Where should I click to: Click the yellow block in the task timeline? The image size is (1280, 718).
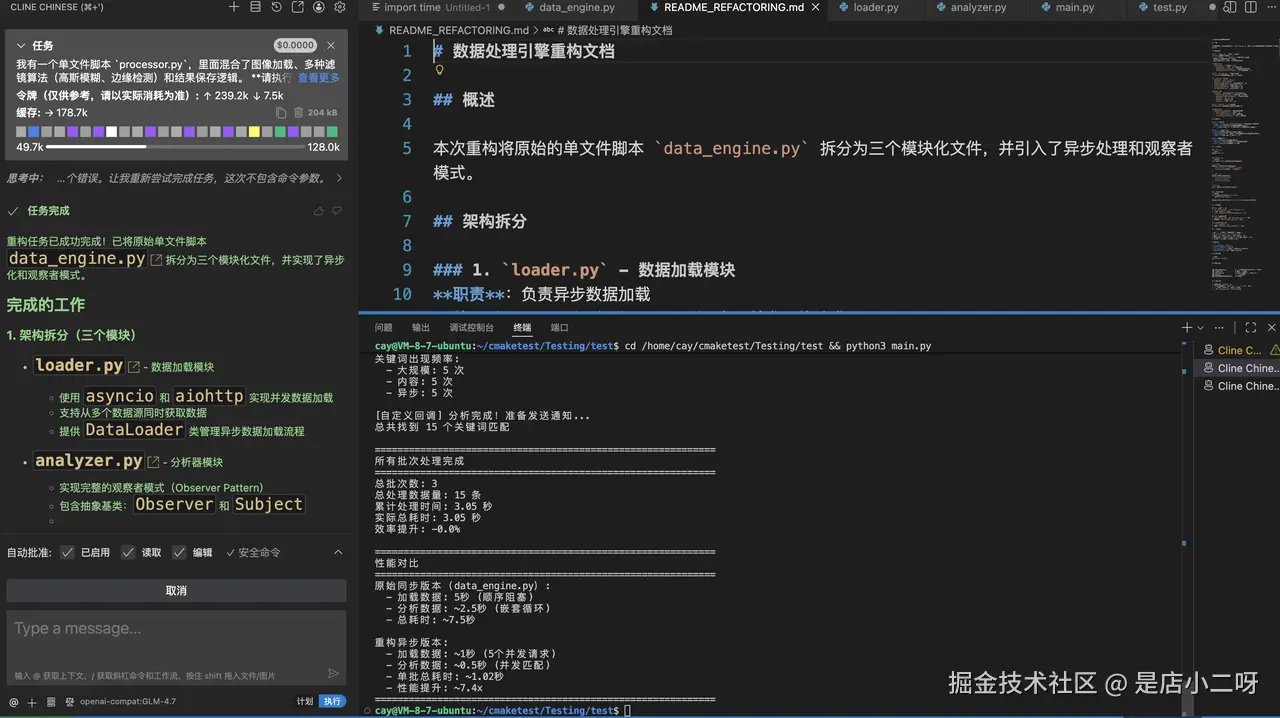254,132
